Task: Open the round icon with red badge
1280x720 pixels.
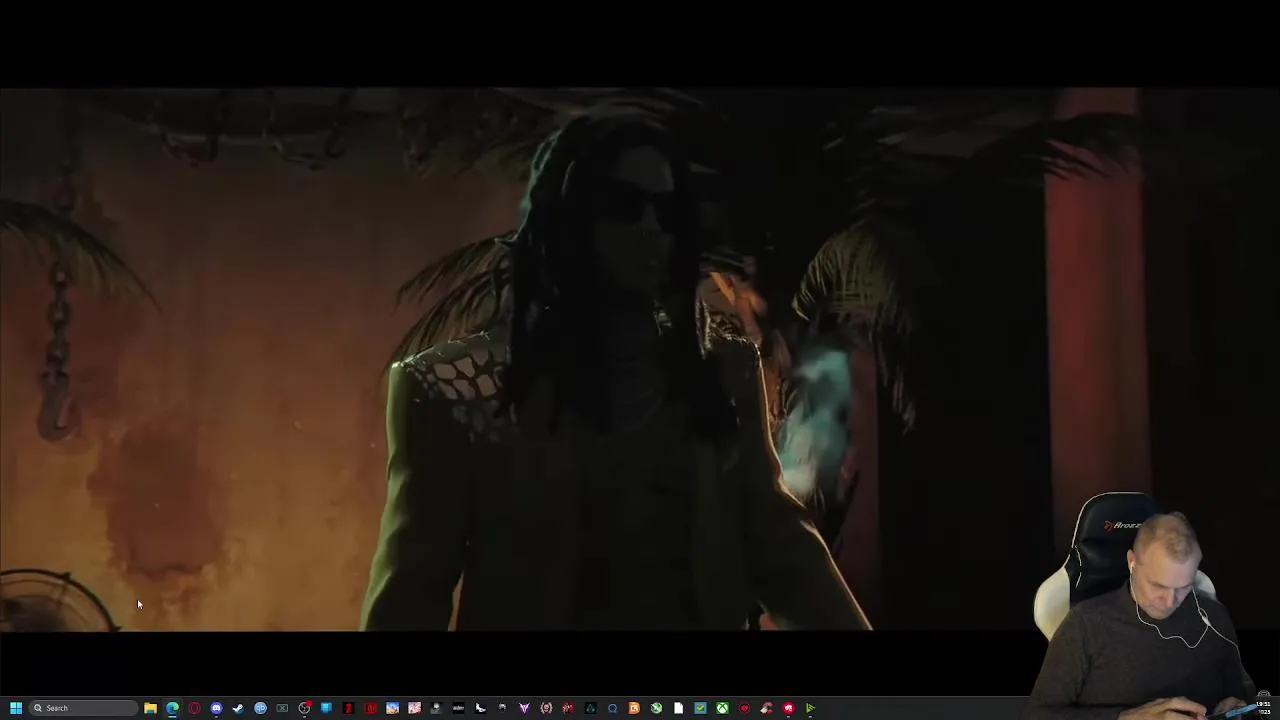Action: (x=304, y=708)
